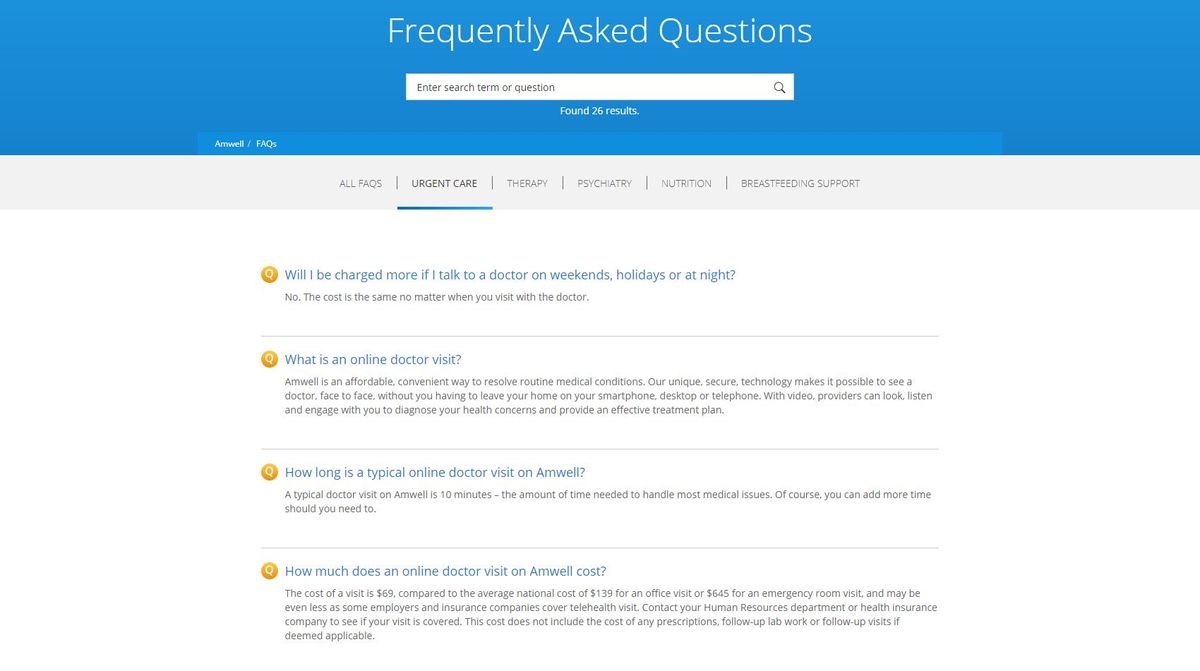Select the THERAPY tab

tap(527, 183)
